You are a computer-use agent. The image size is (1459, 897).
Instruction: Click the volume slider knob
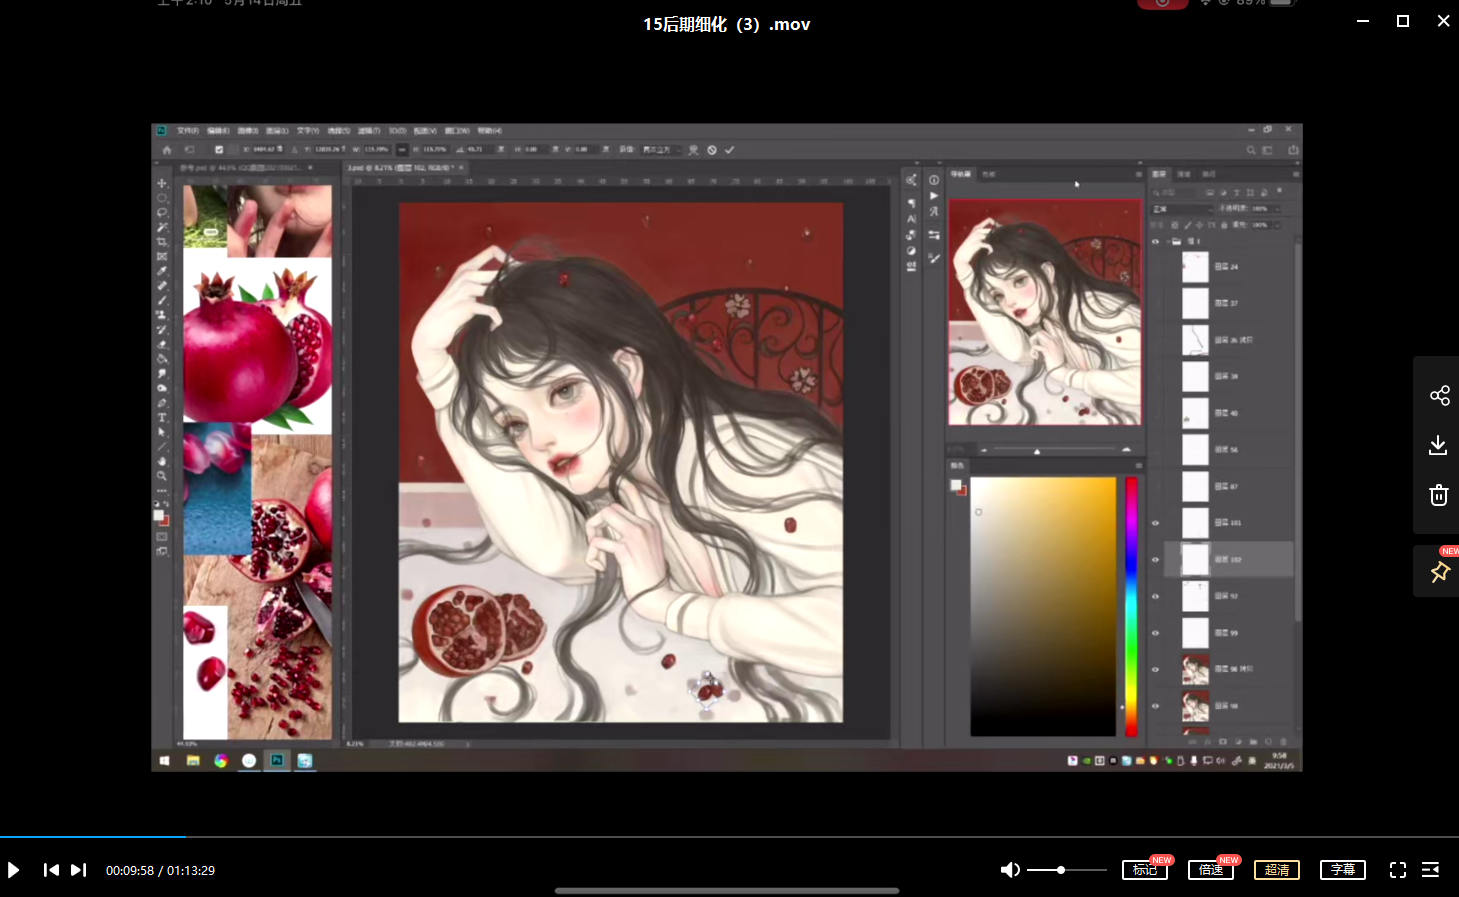[x=1061, y=870]
